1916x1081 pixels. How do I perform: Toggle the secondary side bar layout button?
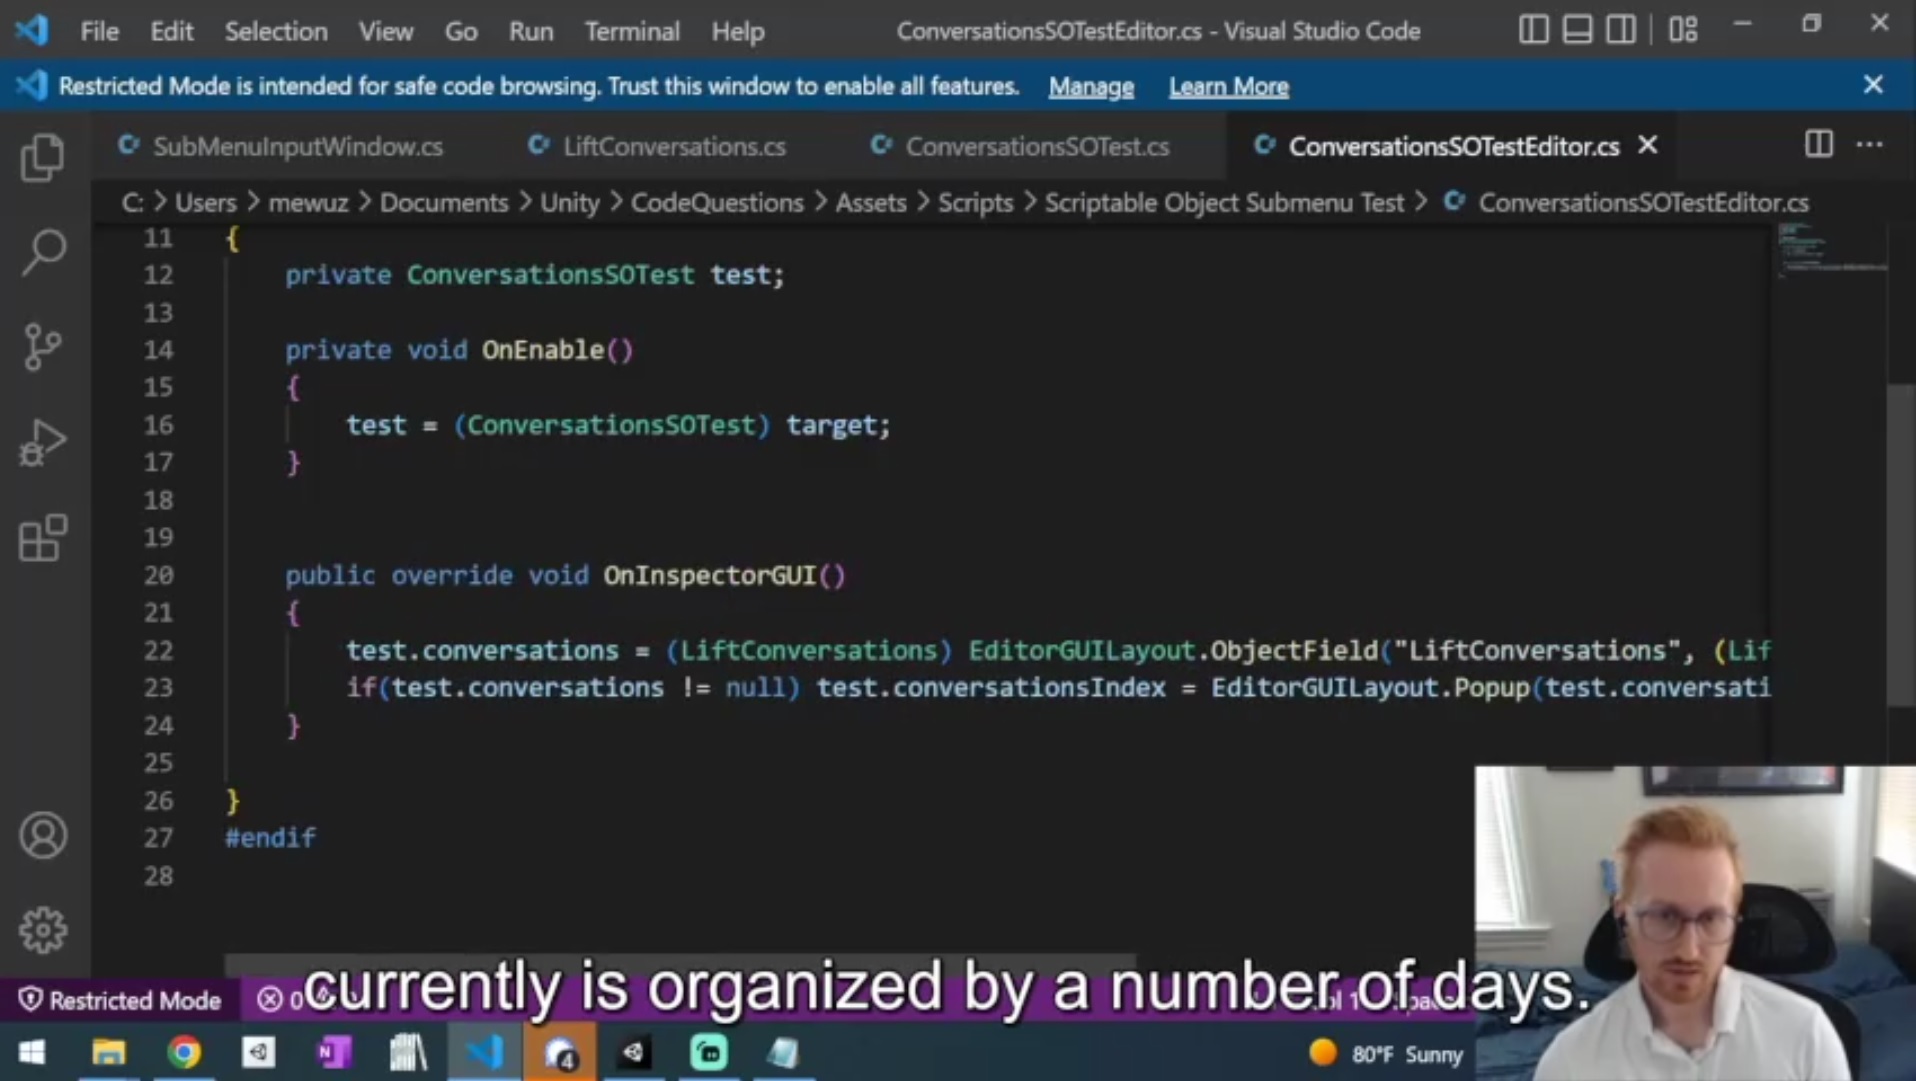point(1621,30)
